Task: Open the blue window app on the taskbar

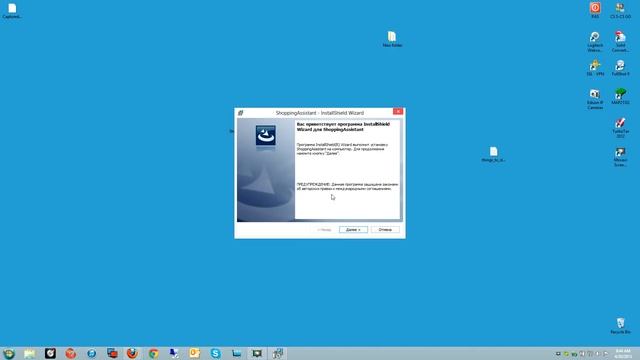Action: pyautogui.click(x=236, y=353)
